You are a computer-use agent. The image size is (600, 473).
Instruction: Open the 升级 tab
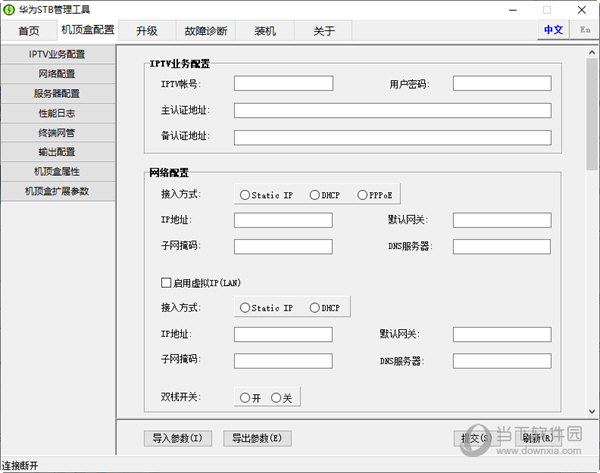(147, 31)
